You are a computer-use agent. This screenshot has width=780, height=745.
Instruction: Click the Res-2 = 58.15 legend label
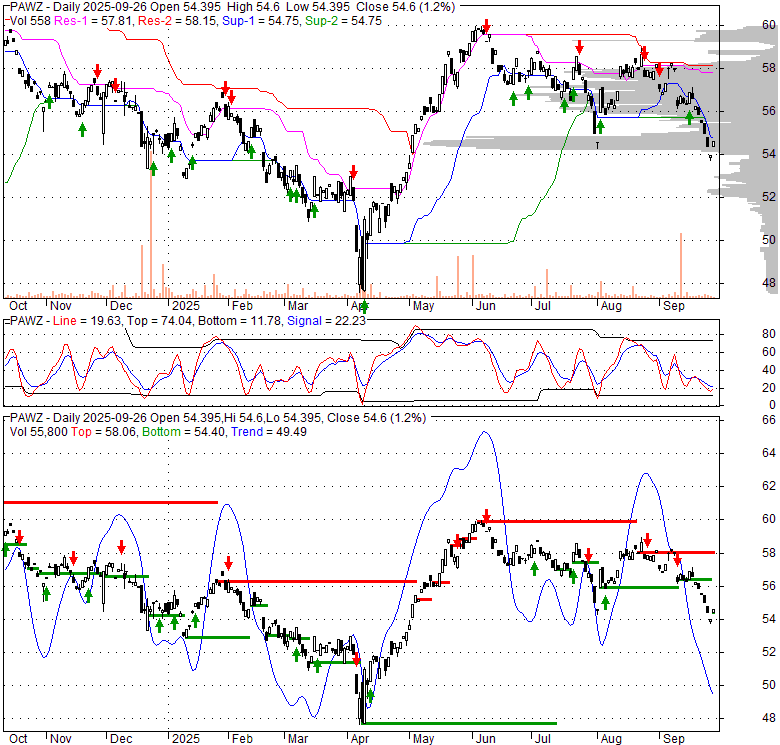coord(177,21)
